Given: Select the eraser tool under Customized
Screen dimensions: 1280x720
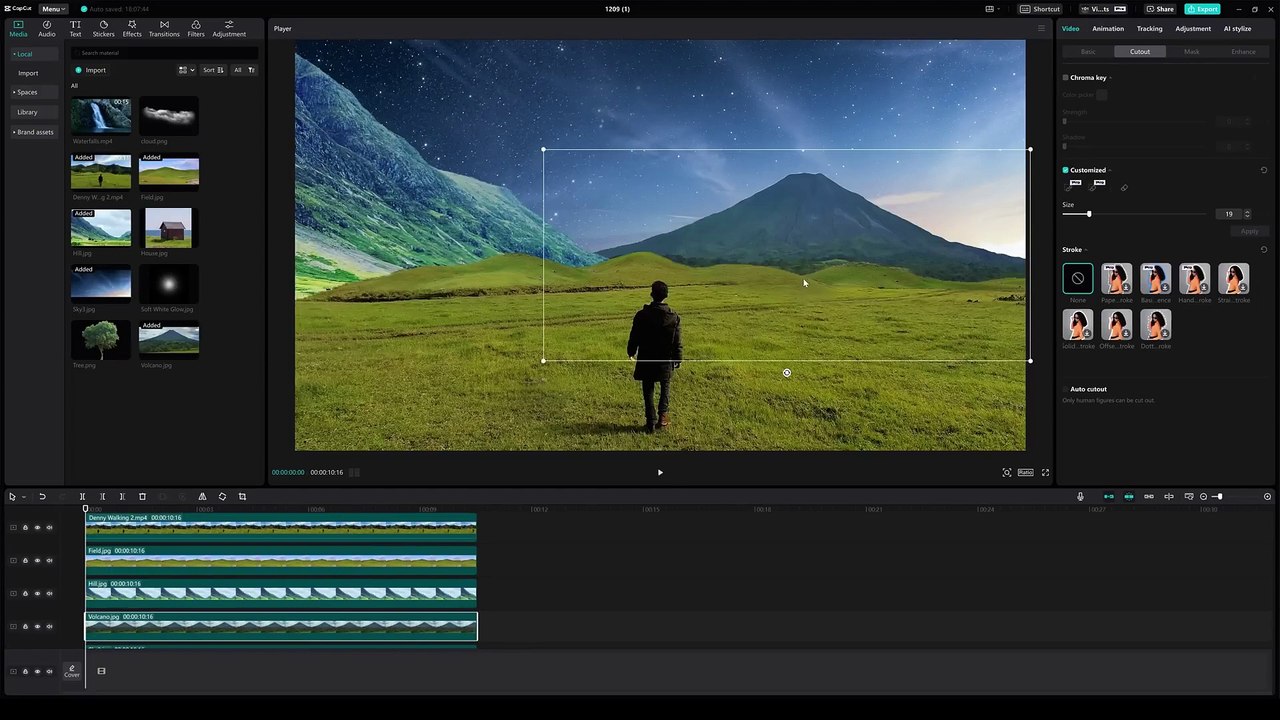Looking at the screenshot, I should pos(1124,188).
